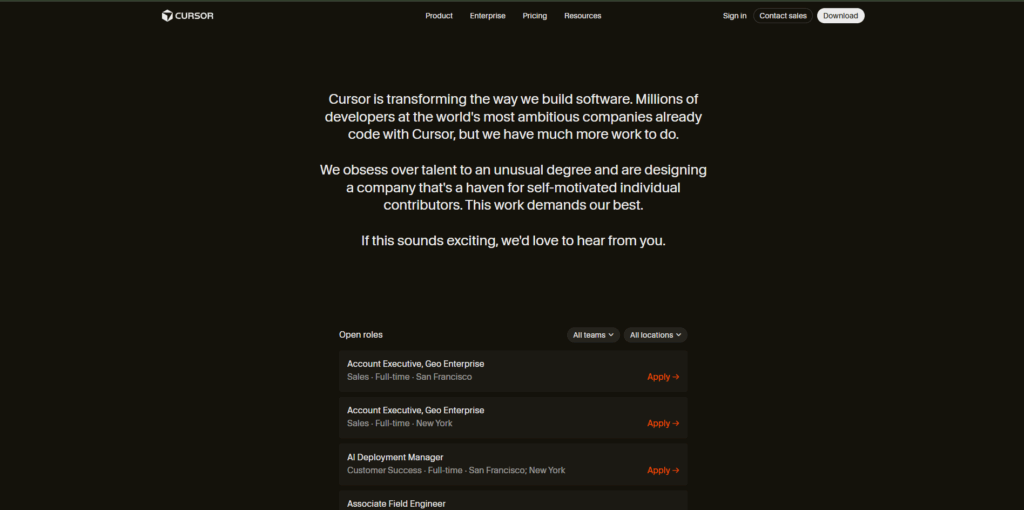
Task: Open the Enterprise page
Action: tap(487, 16)
